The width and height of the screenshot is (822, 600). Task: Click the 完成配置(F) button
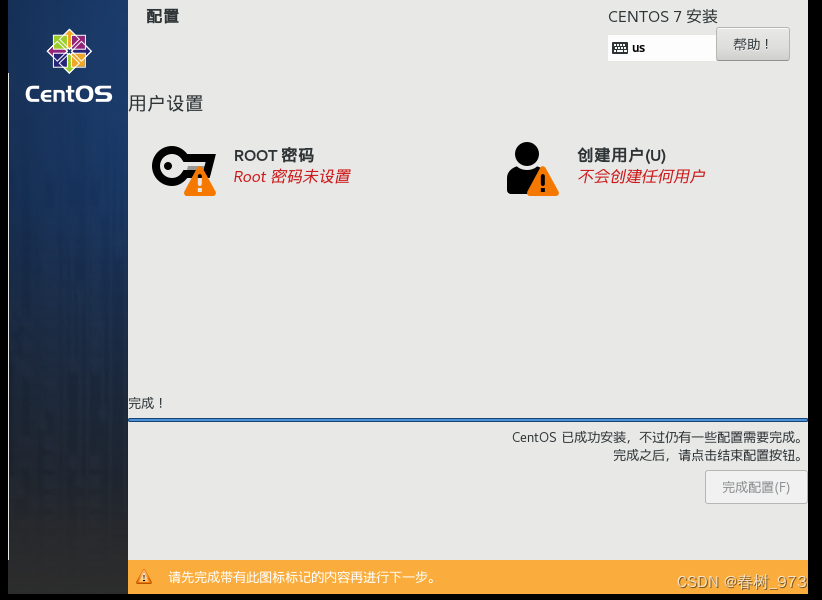pos(755,487)
